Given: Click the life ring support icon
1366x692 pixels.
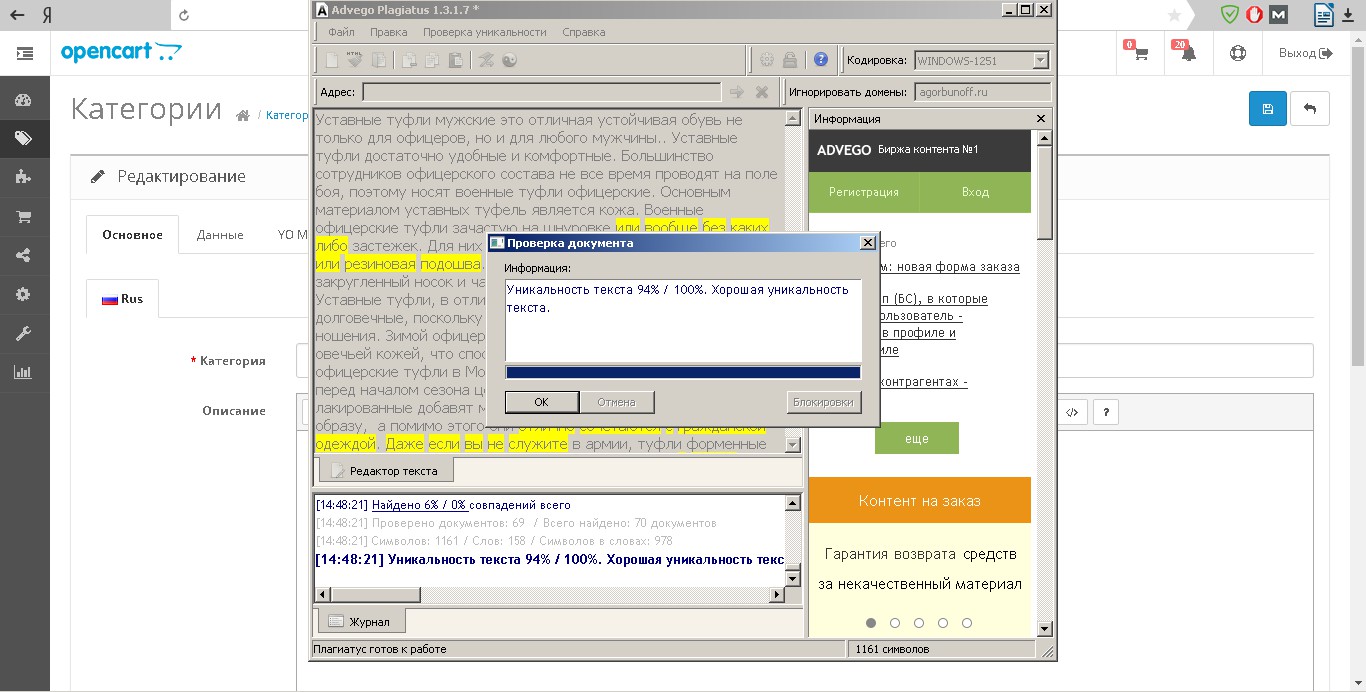Looking at the screenshot, I should (x=1238, y=53).
